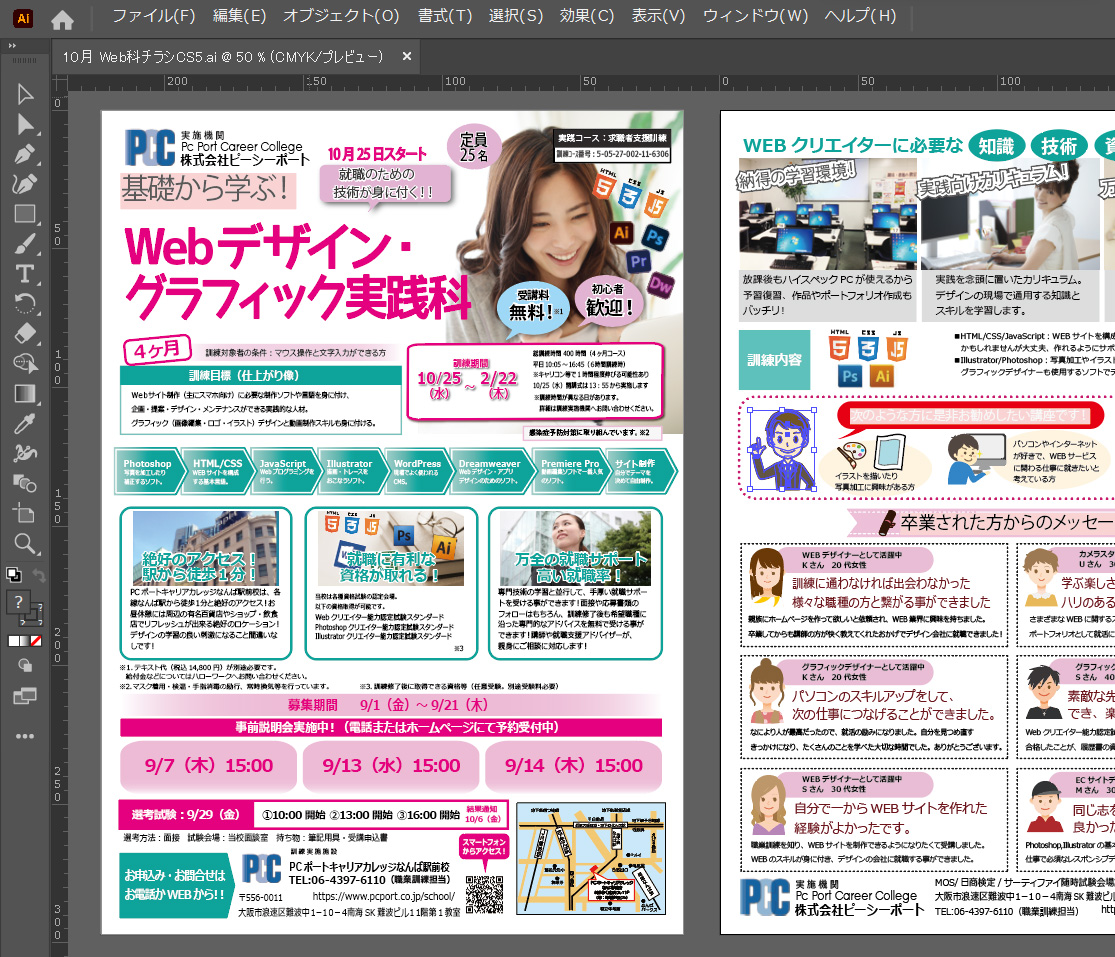The width and height of the screenshot is (1115, 957).
Task: Open the drawing mode options
Action: click(25, 666)
